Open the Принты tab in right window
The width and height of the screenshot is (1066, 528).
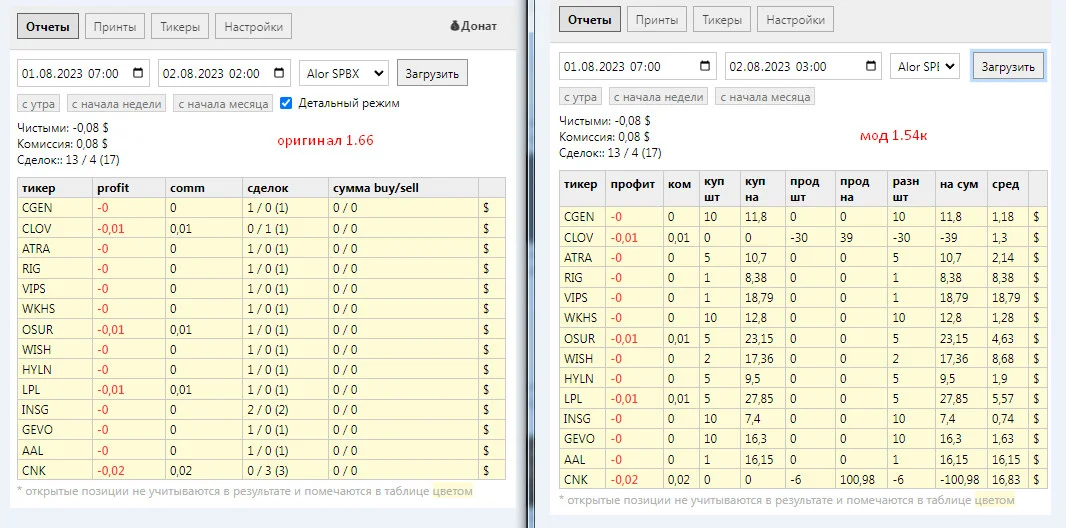(657, 20)
